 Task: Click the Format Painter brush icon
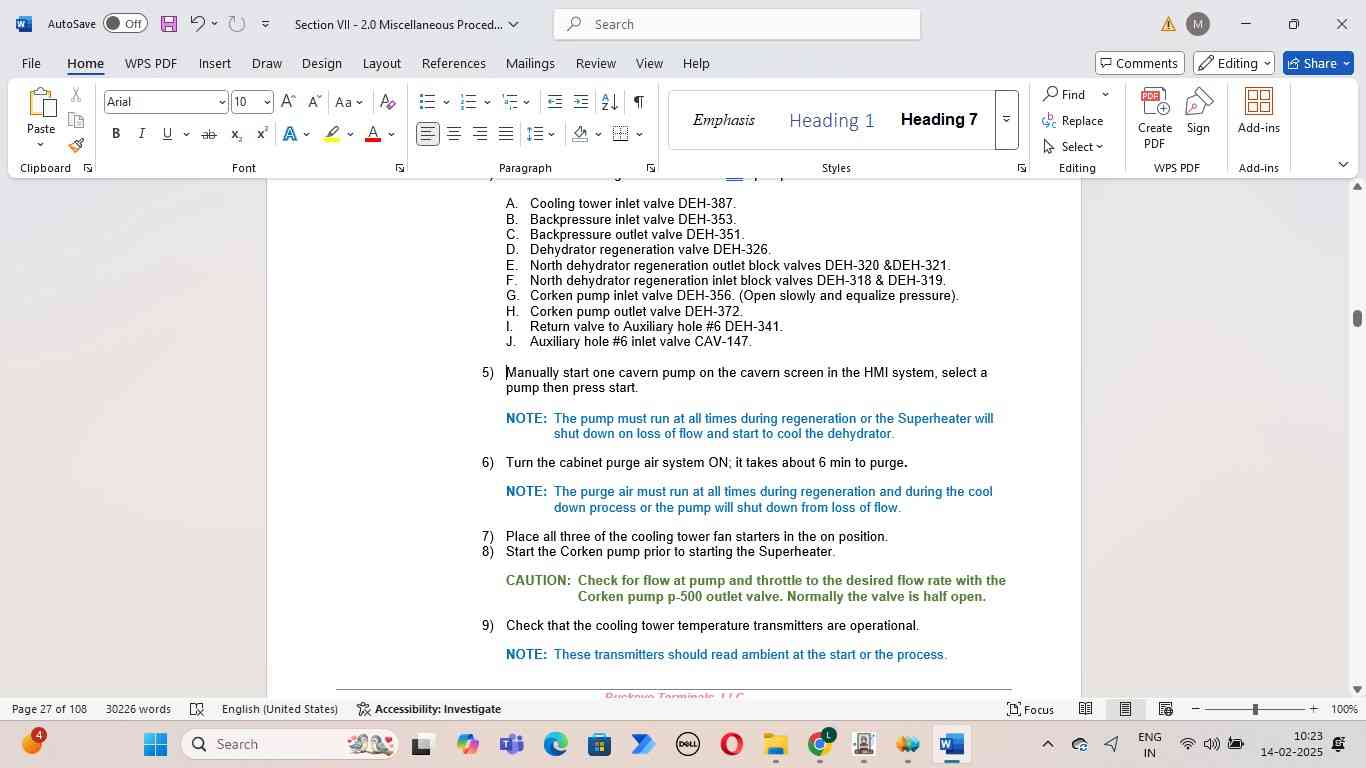tap(76, 145)
